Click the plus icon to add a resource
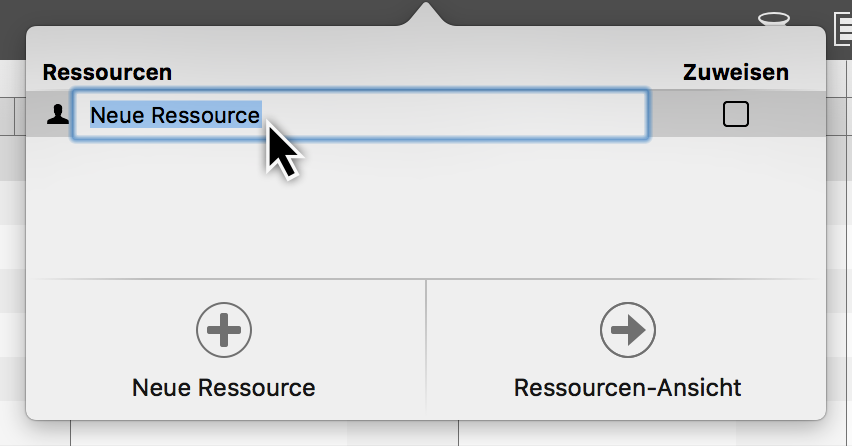The width and height of the screenshot is (852, 446). (223, 329)
